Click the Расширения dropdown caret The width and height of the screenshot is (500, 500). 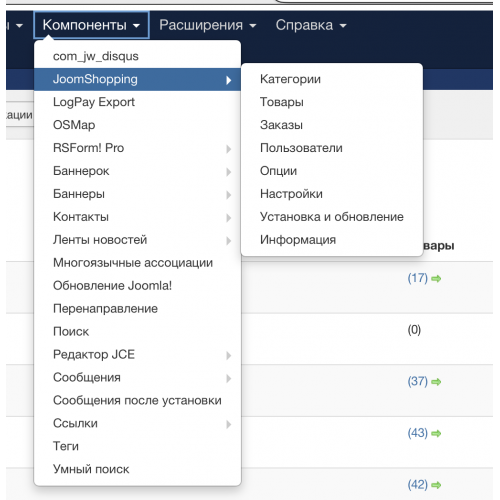(x=253, y=26)
